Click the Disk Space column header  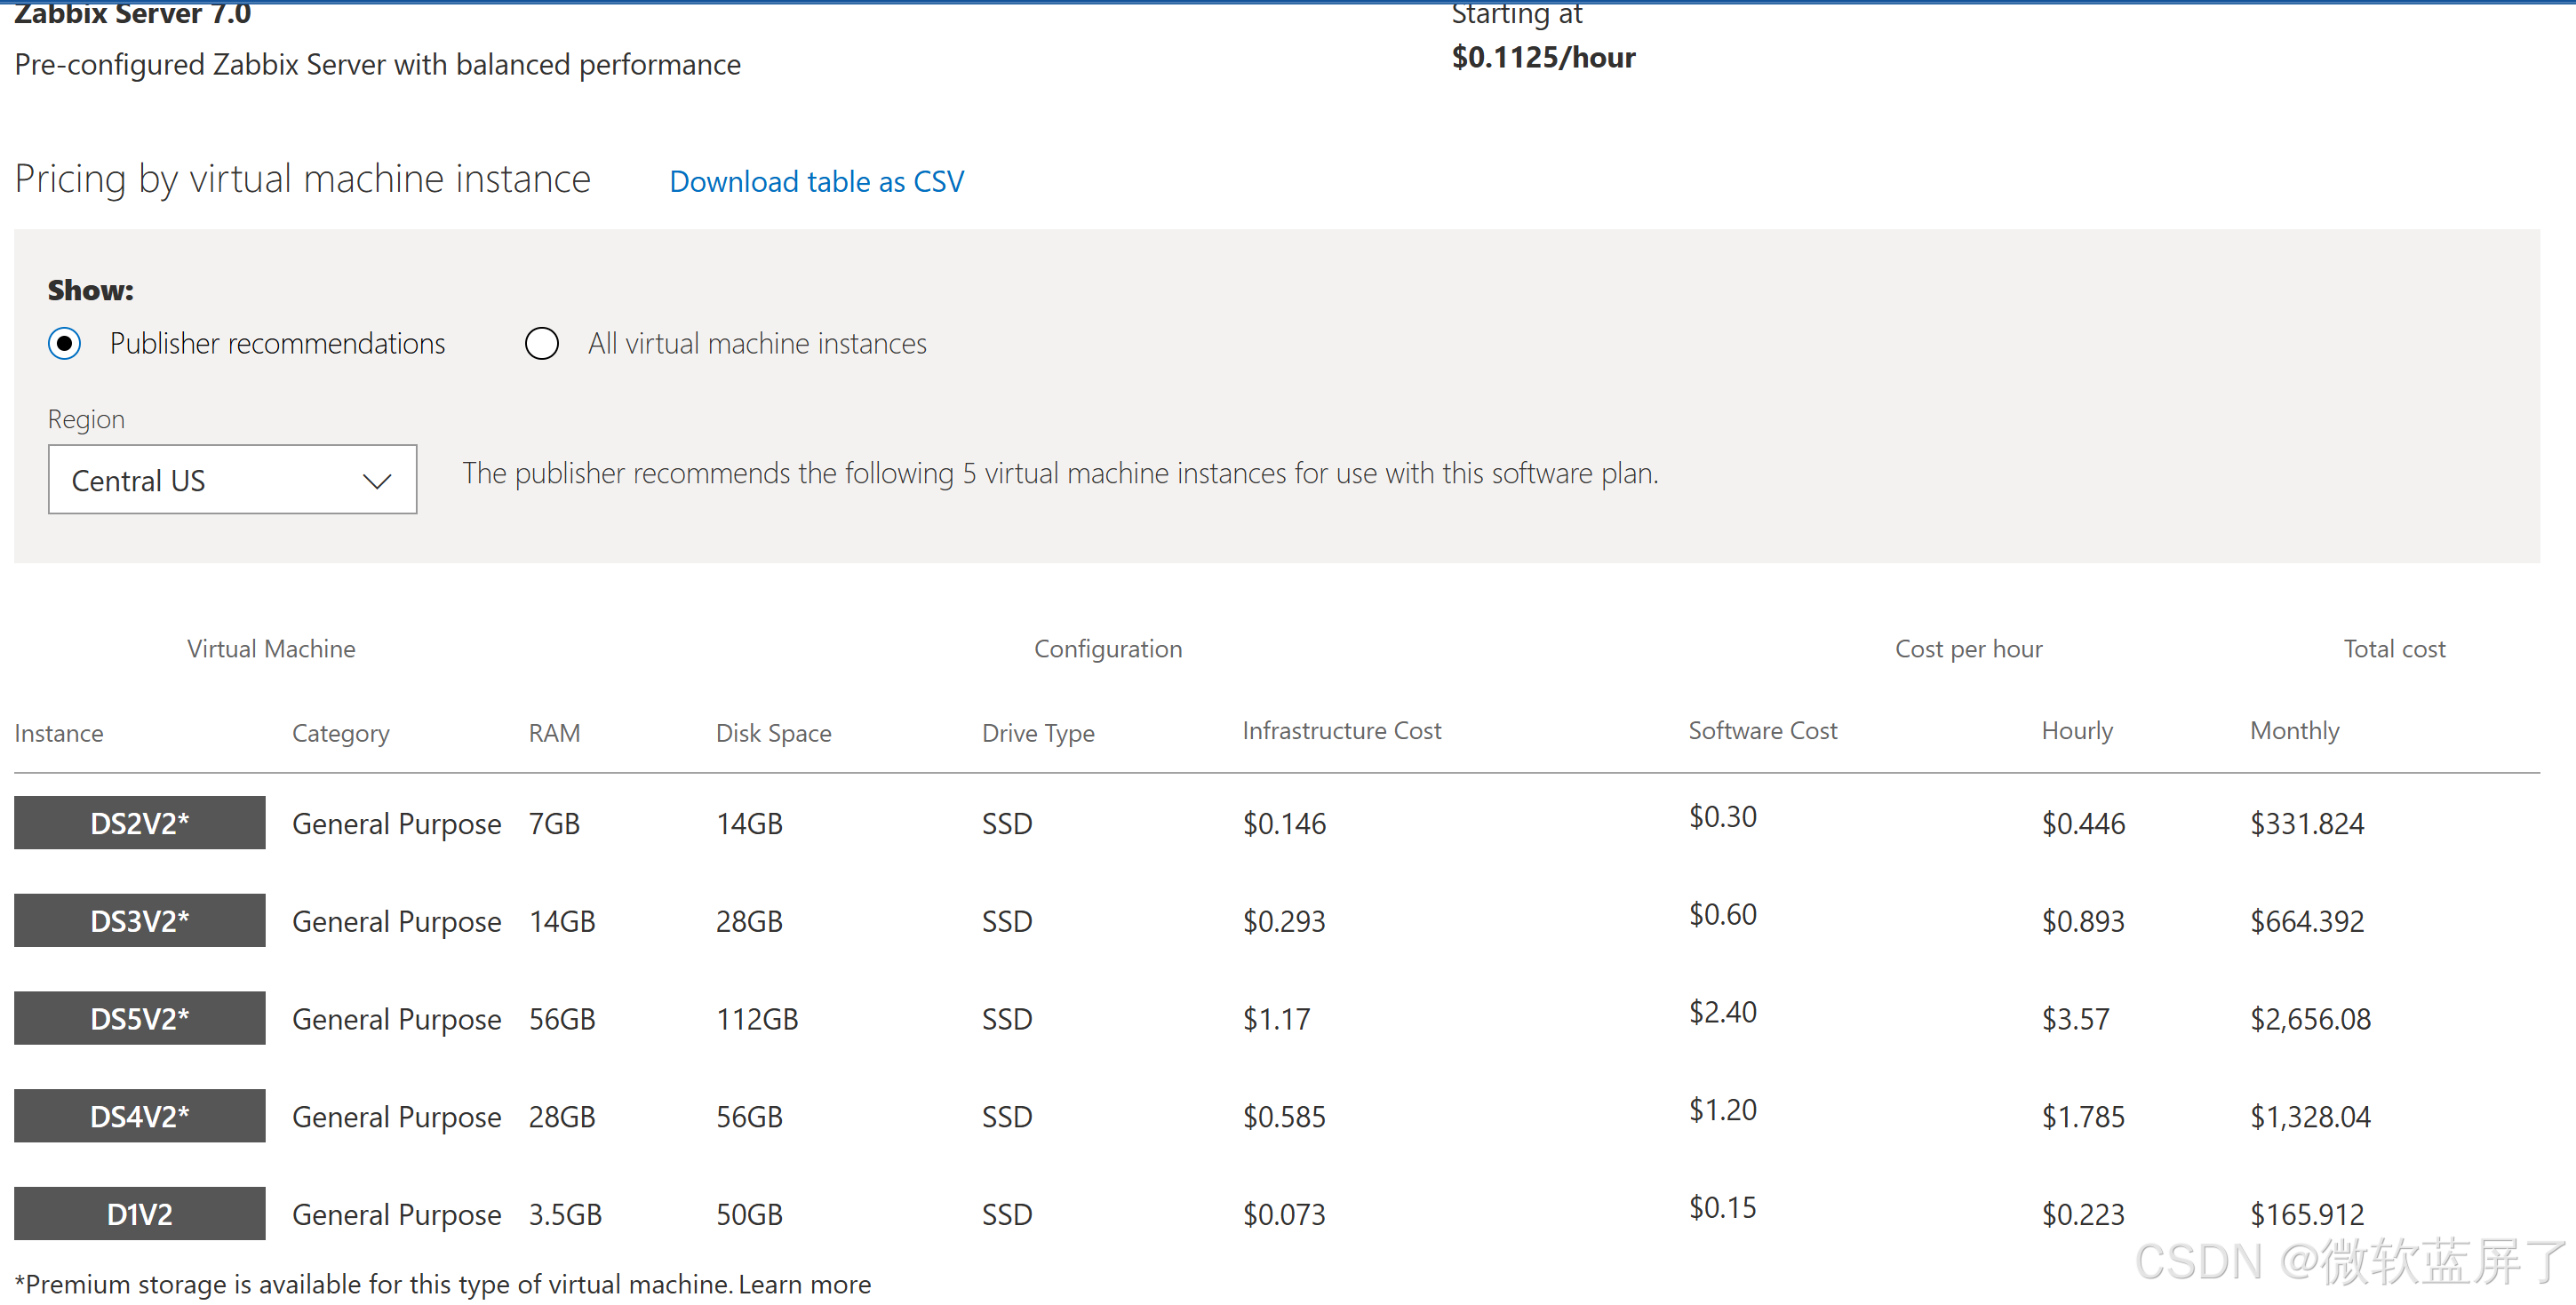point(773,733)
